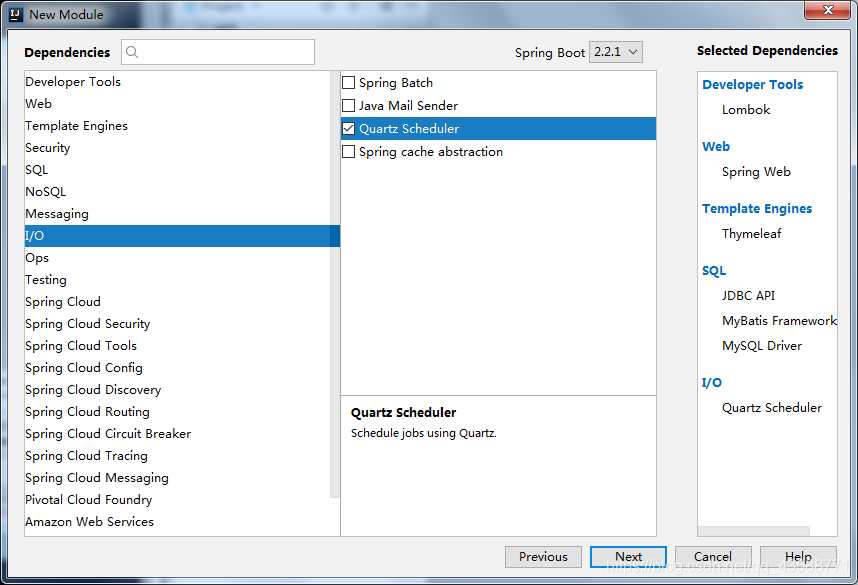858x585 pixels.
Task: Select Spring Cloud Circuit Breaker category
Action: (177, 433)
